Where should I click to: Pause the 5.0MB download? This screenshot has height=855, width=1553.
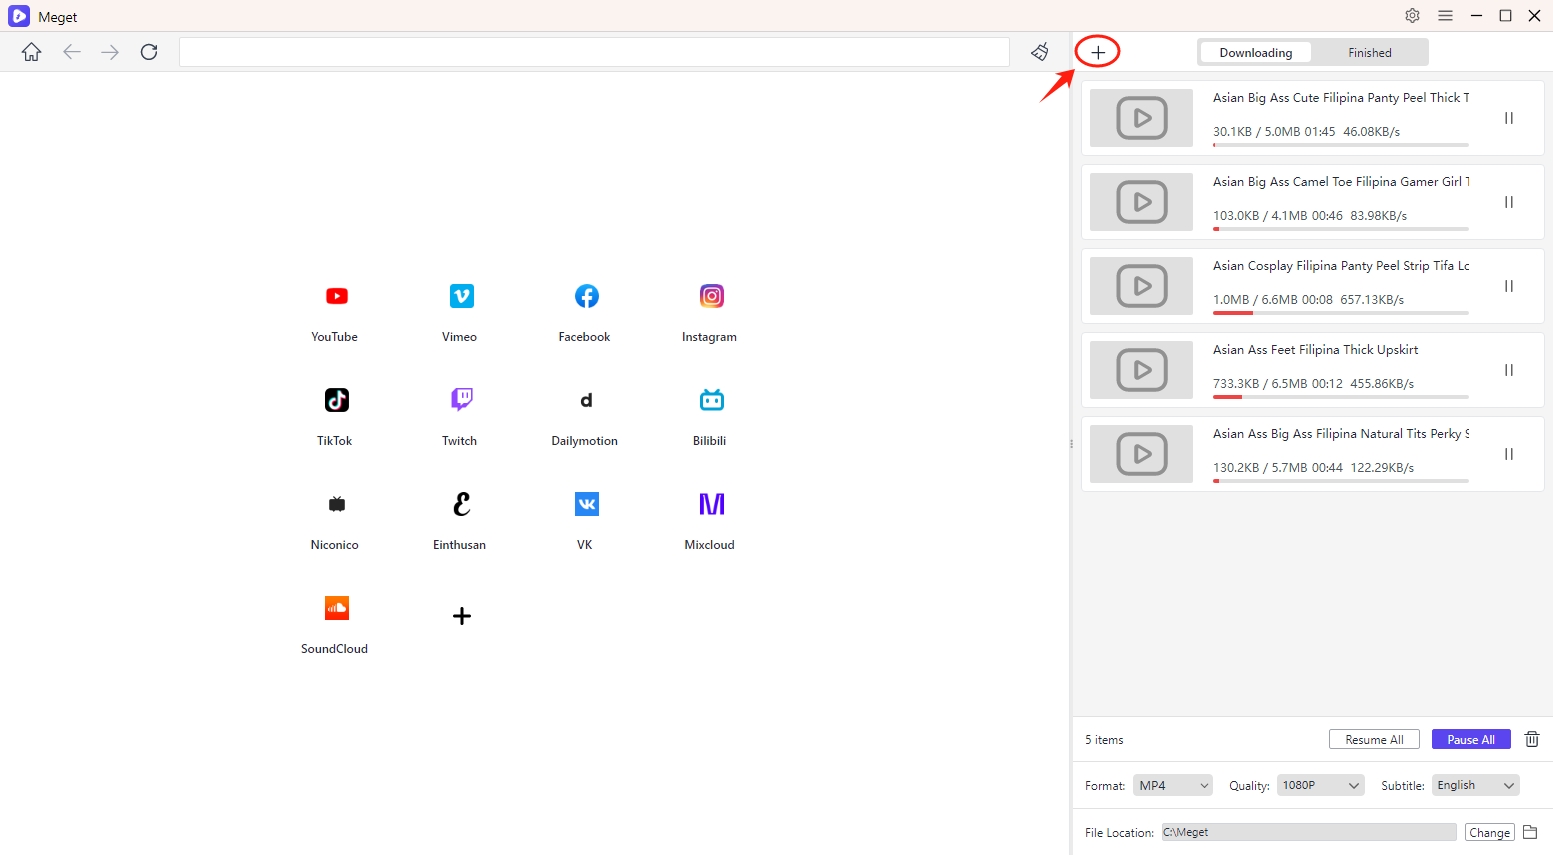(1509, 118)
